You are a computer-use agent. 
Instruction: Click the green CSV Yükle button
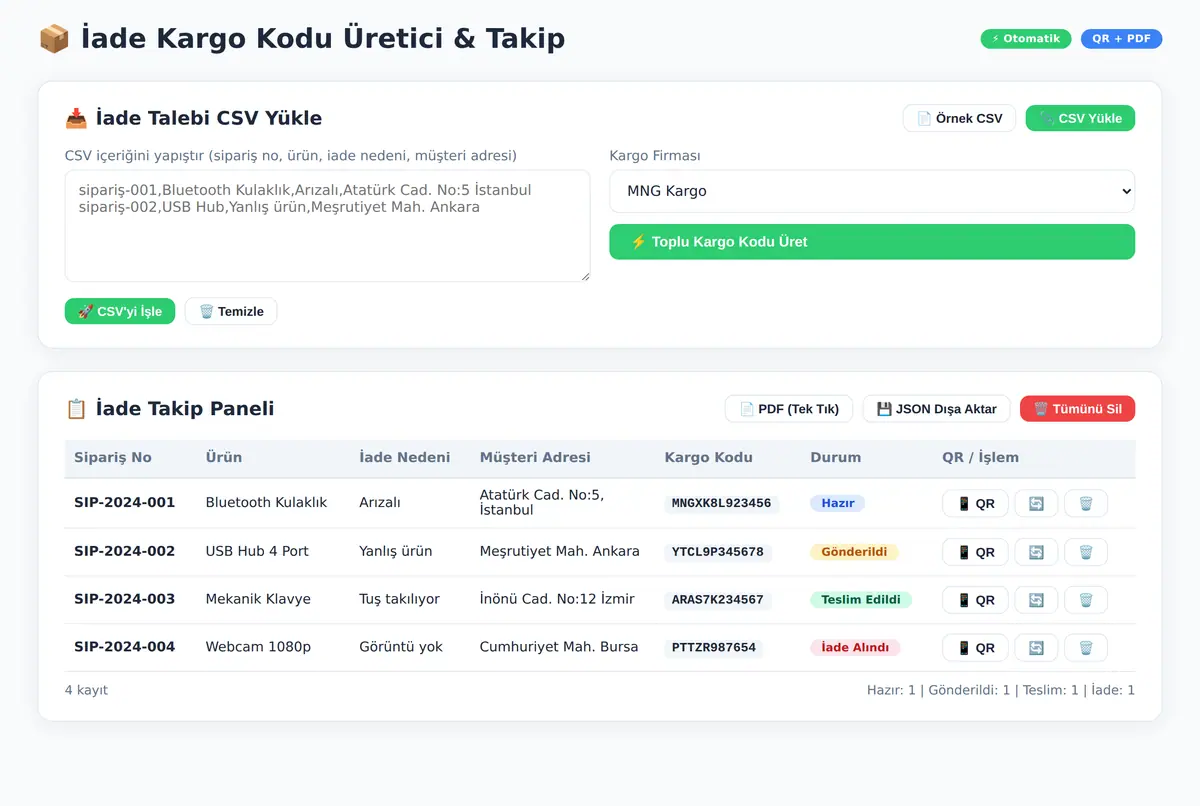[x=1080, y=118]
